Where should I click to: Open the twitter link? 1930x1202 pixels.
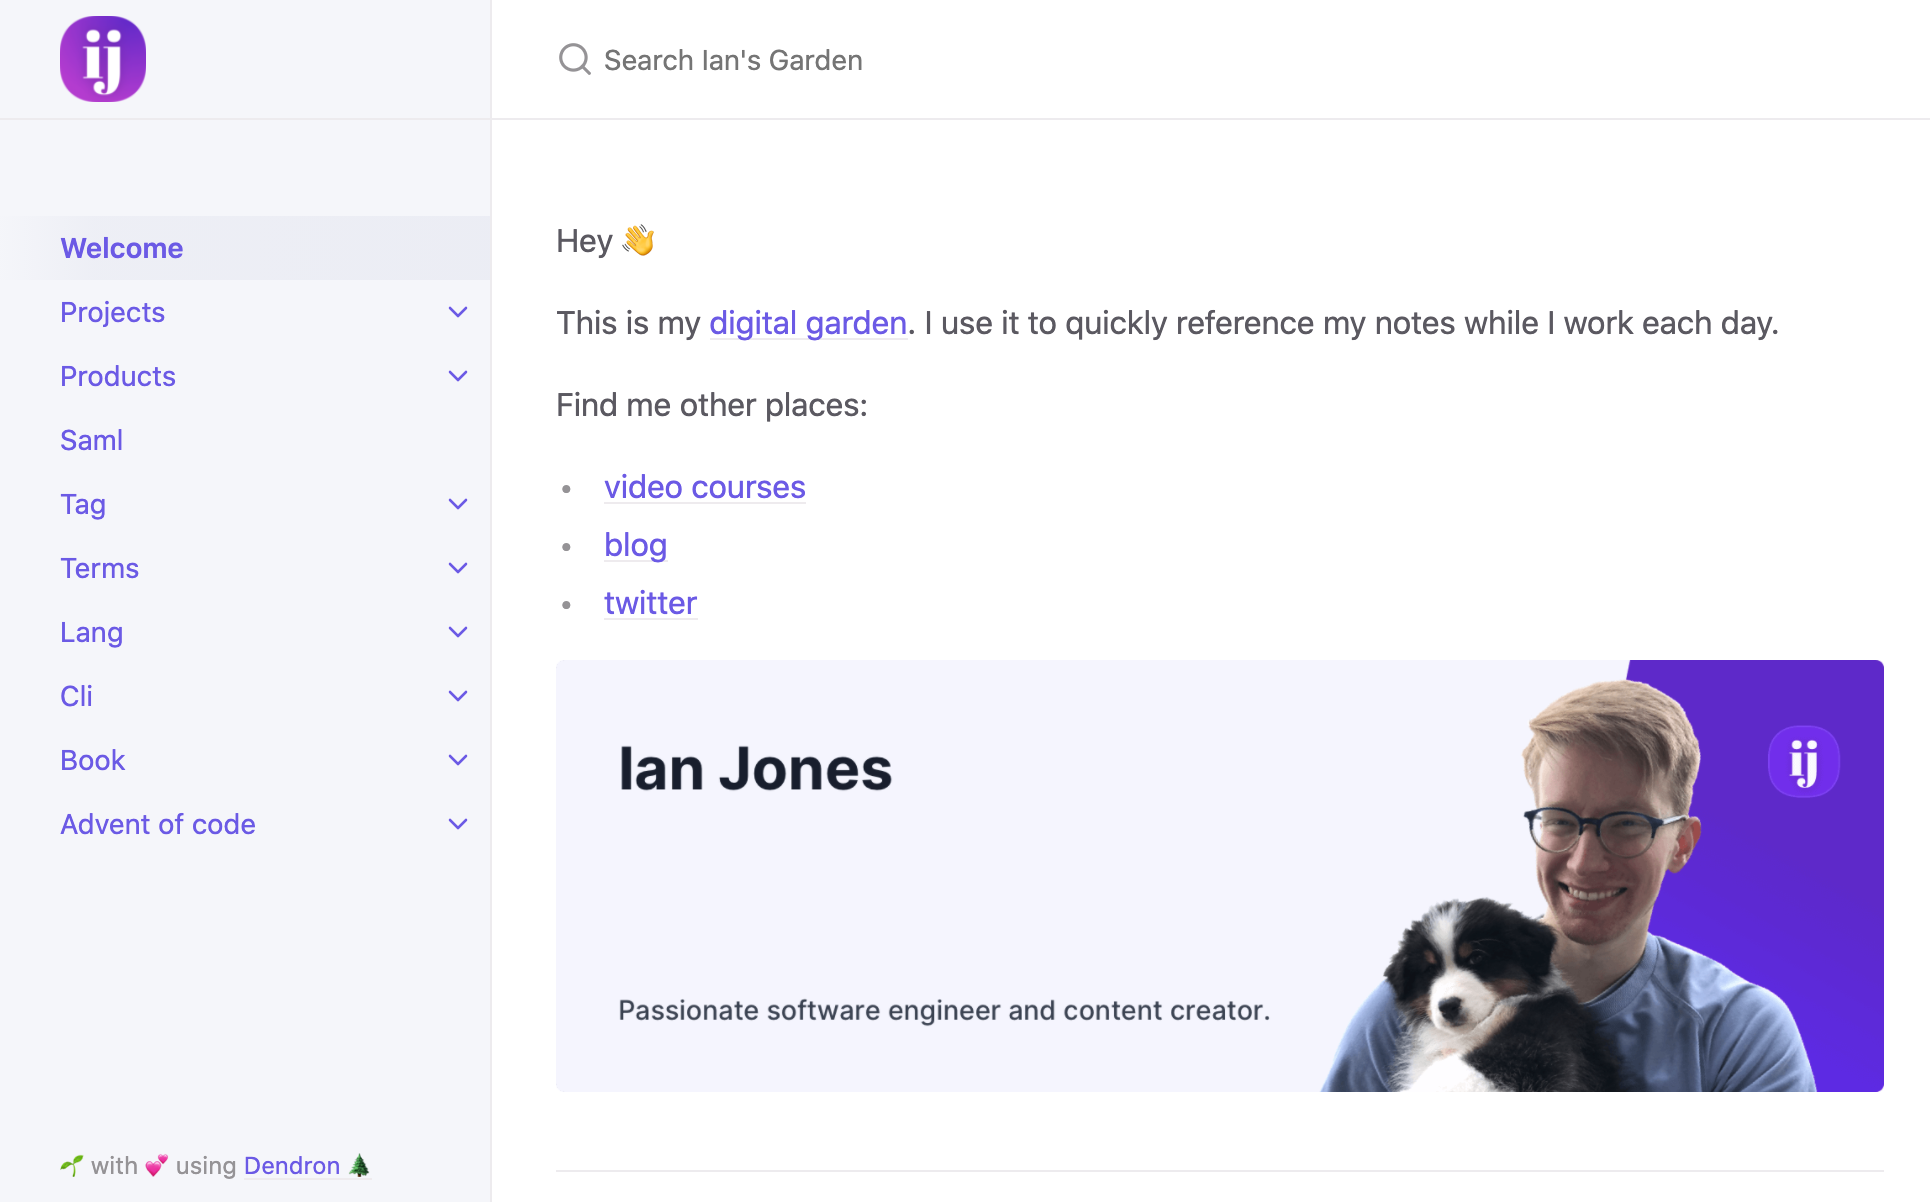click(x=650, y=603)
